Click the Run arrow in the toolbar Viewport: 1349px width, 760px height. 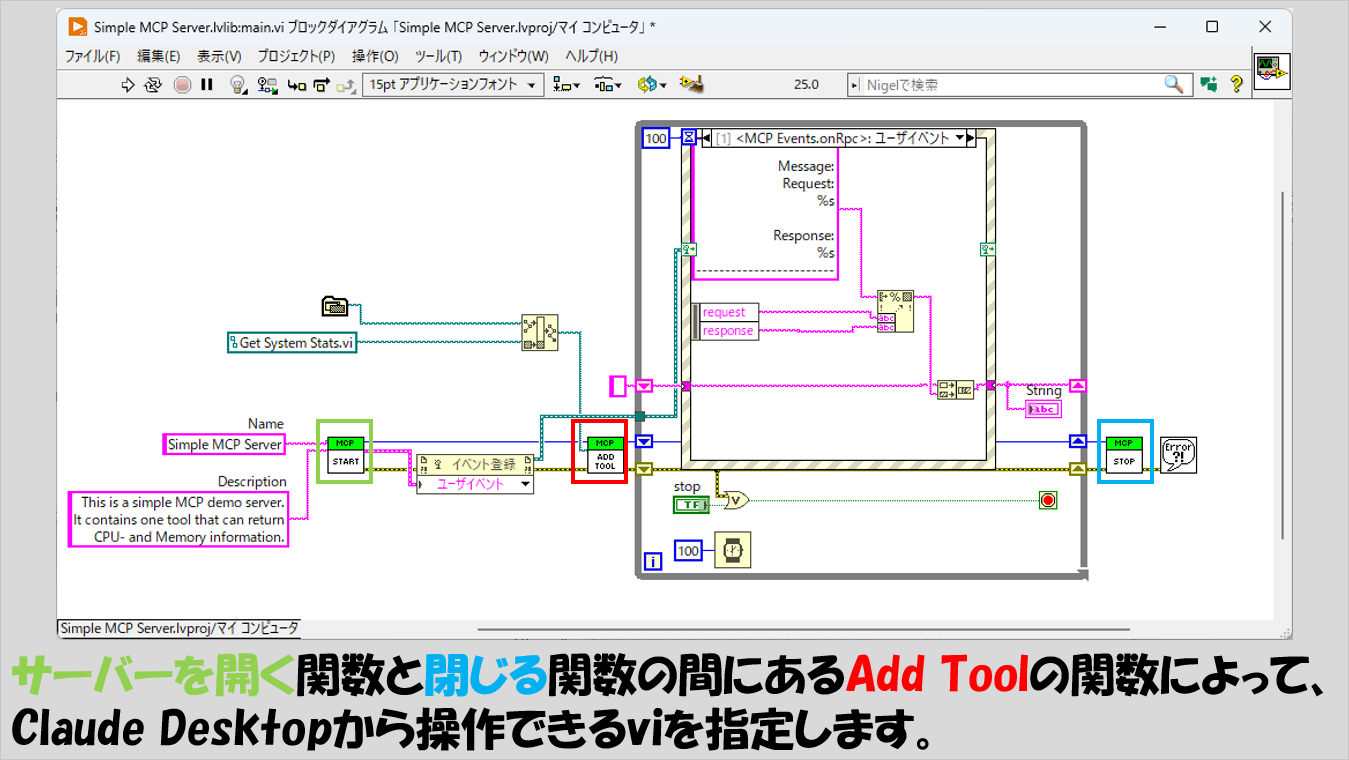point(127,85)
